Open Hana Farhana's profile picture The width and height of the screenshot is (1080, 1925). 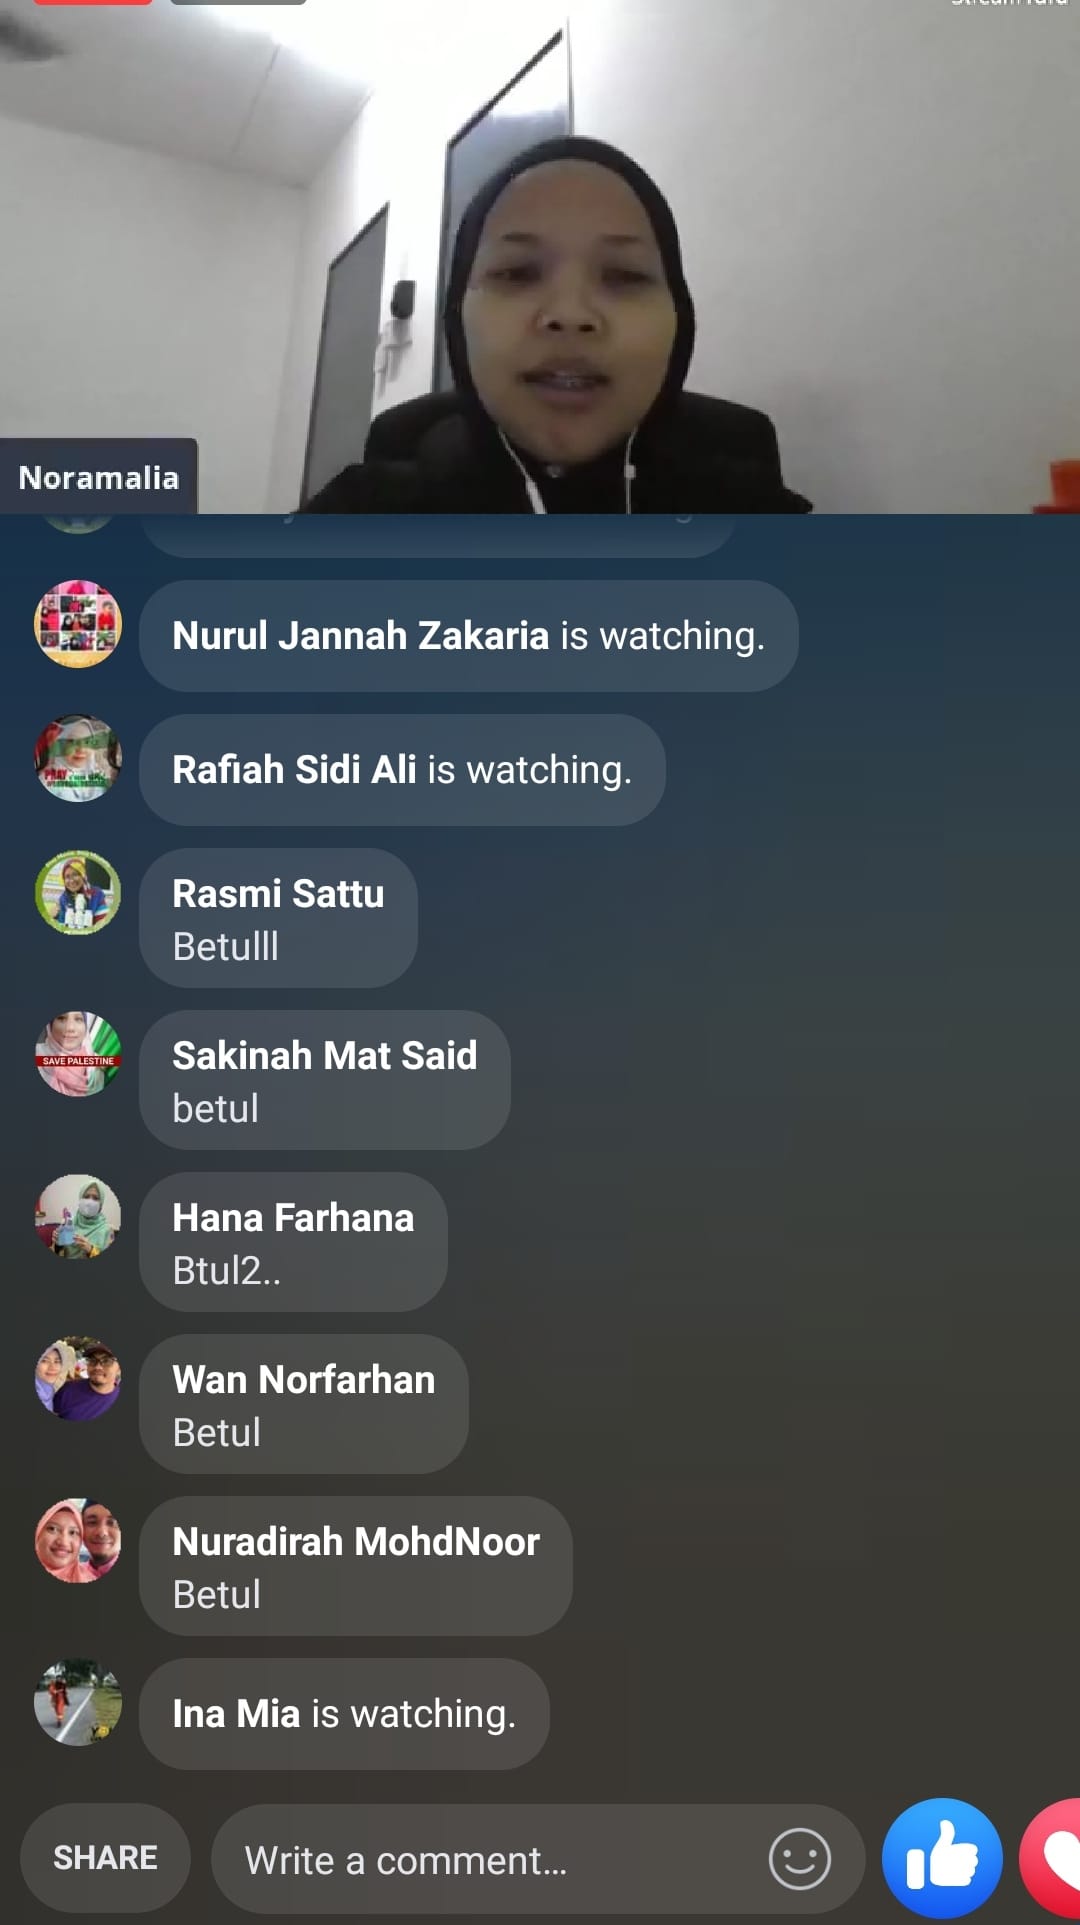tap(78, 1216)
